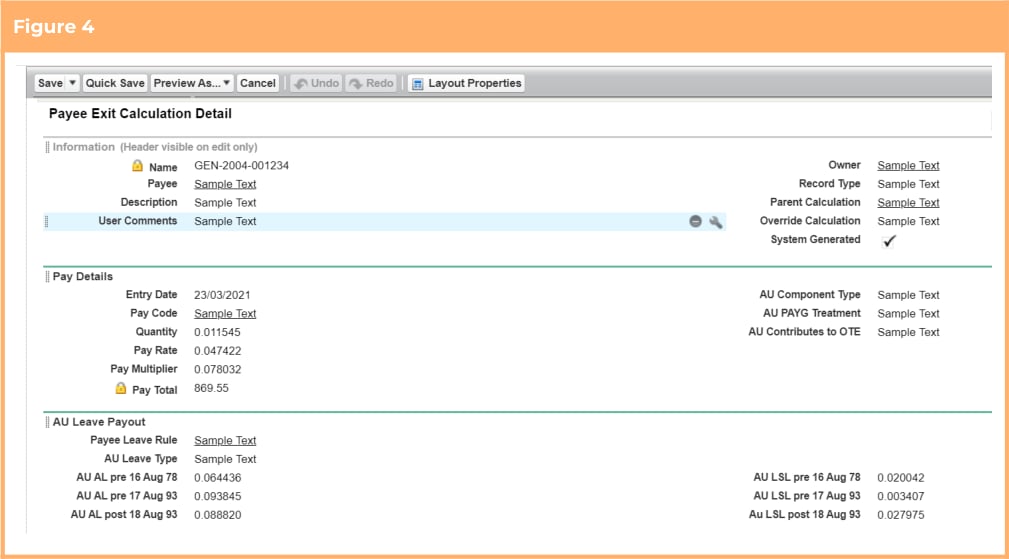The image size is (1009, 559).
Task: Remove the User Comments field with minus icon
Action: [x=695, y=221]
